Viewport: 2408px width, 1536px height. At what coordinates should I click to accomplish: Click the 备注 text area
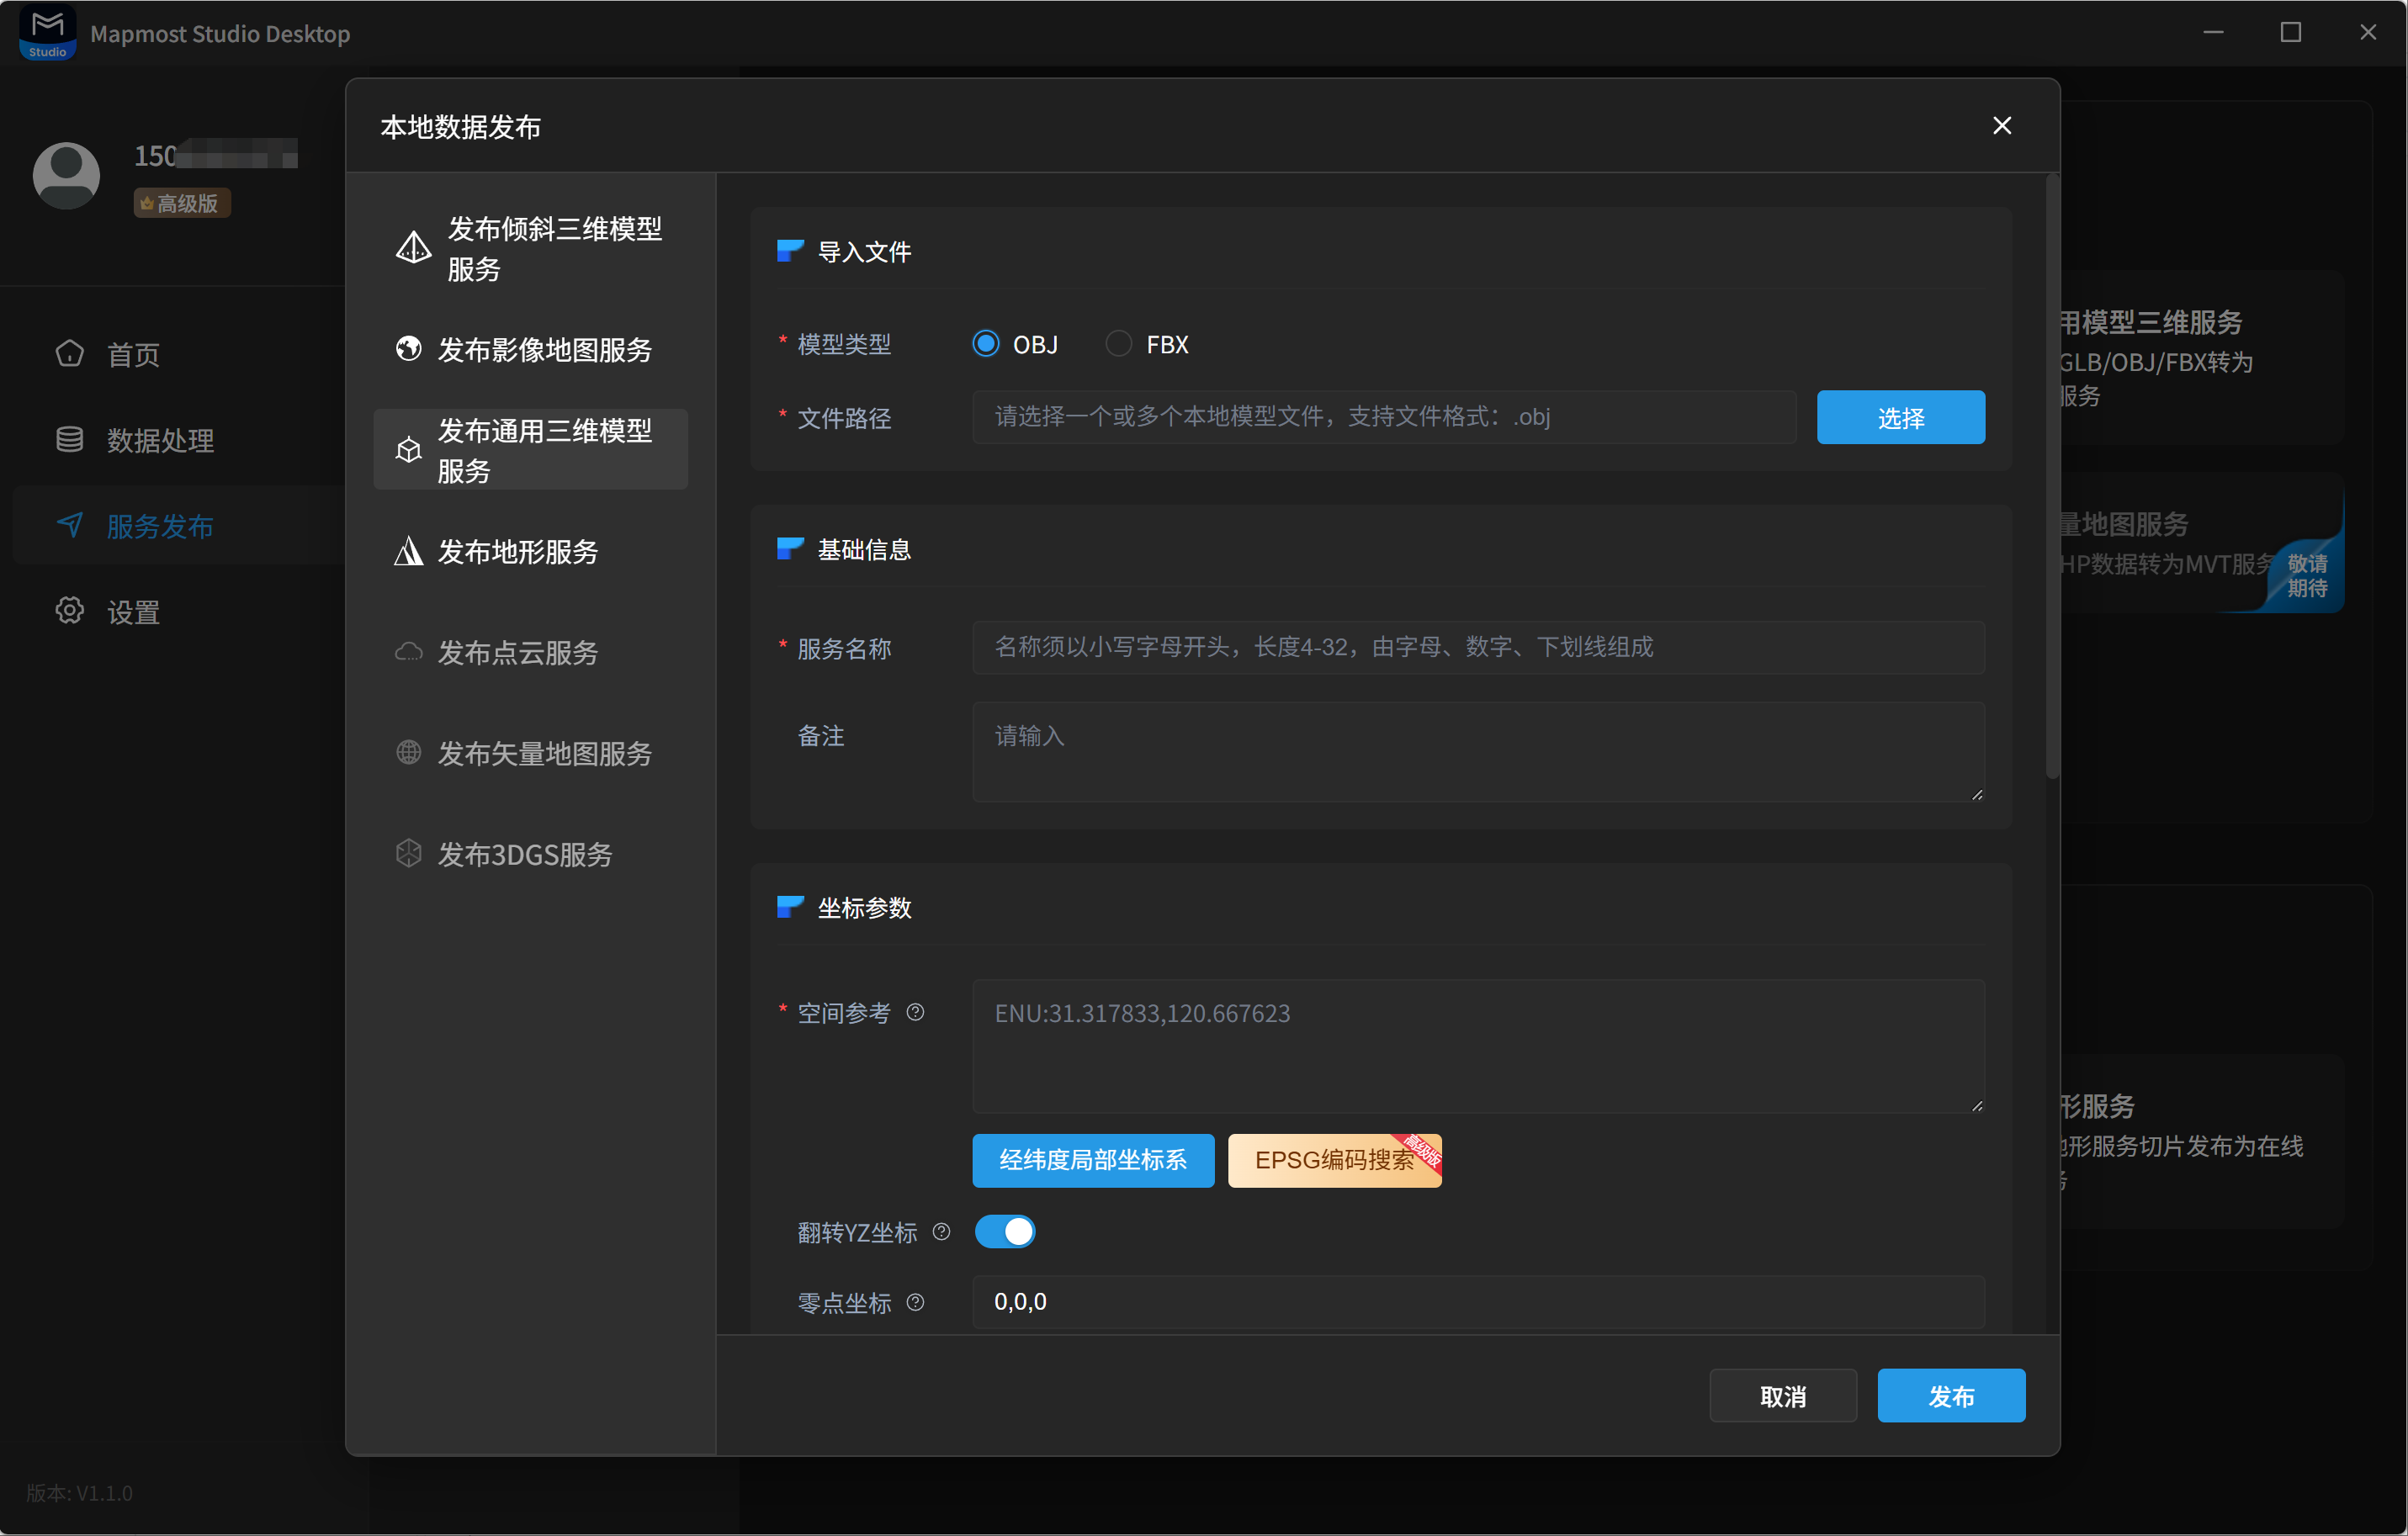(1479, 752)
